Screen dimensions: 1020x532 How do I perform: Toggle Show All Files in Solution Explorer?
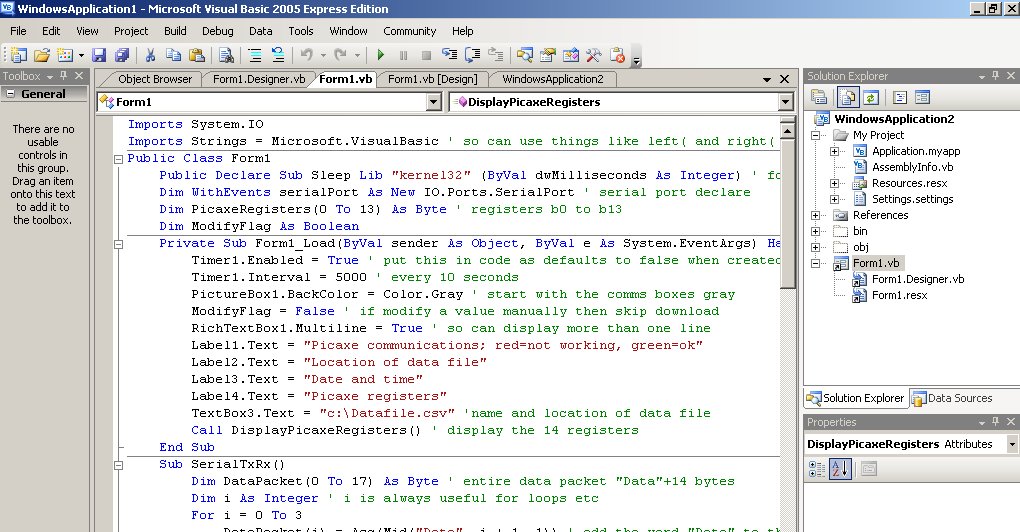click(x=848, y=98)
